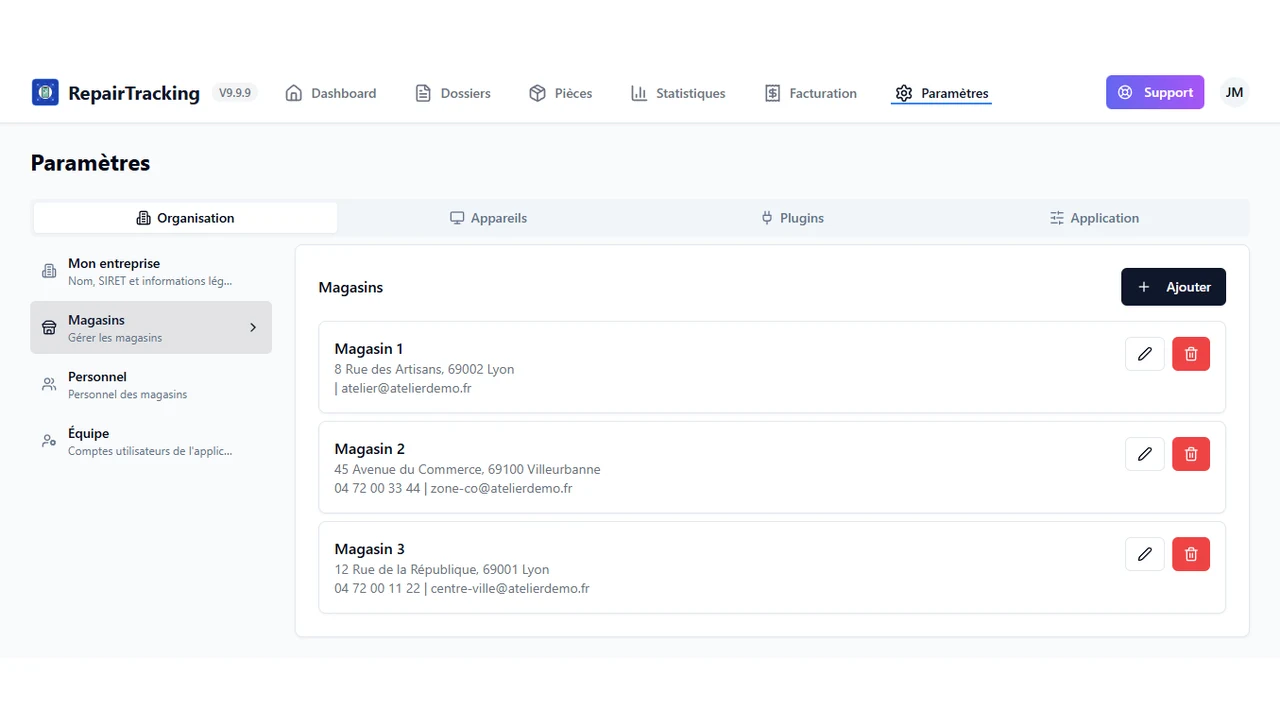Screen dimensions: 1280x720
Task: View the Statistiques page
Action: pyautogui.click(x=678, y=93)
